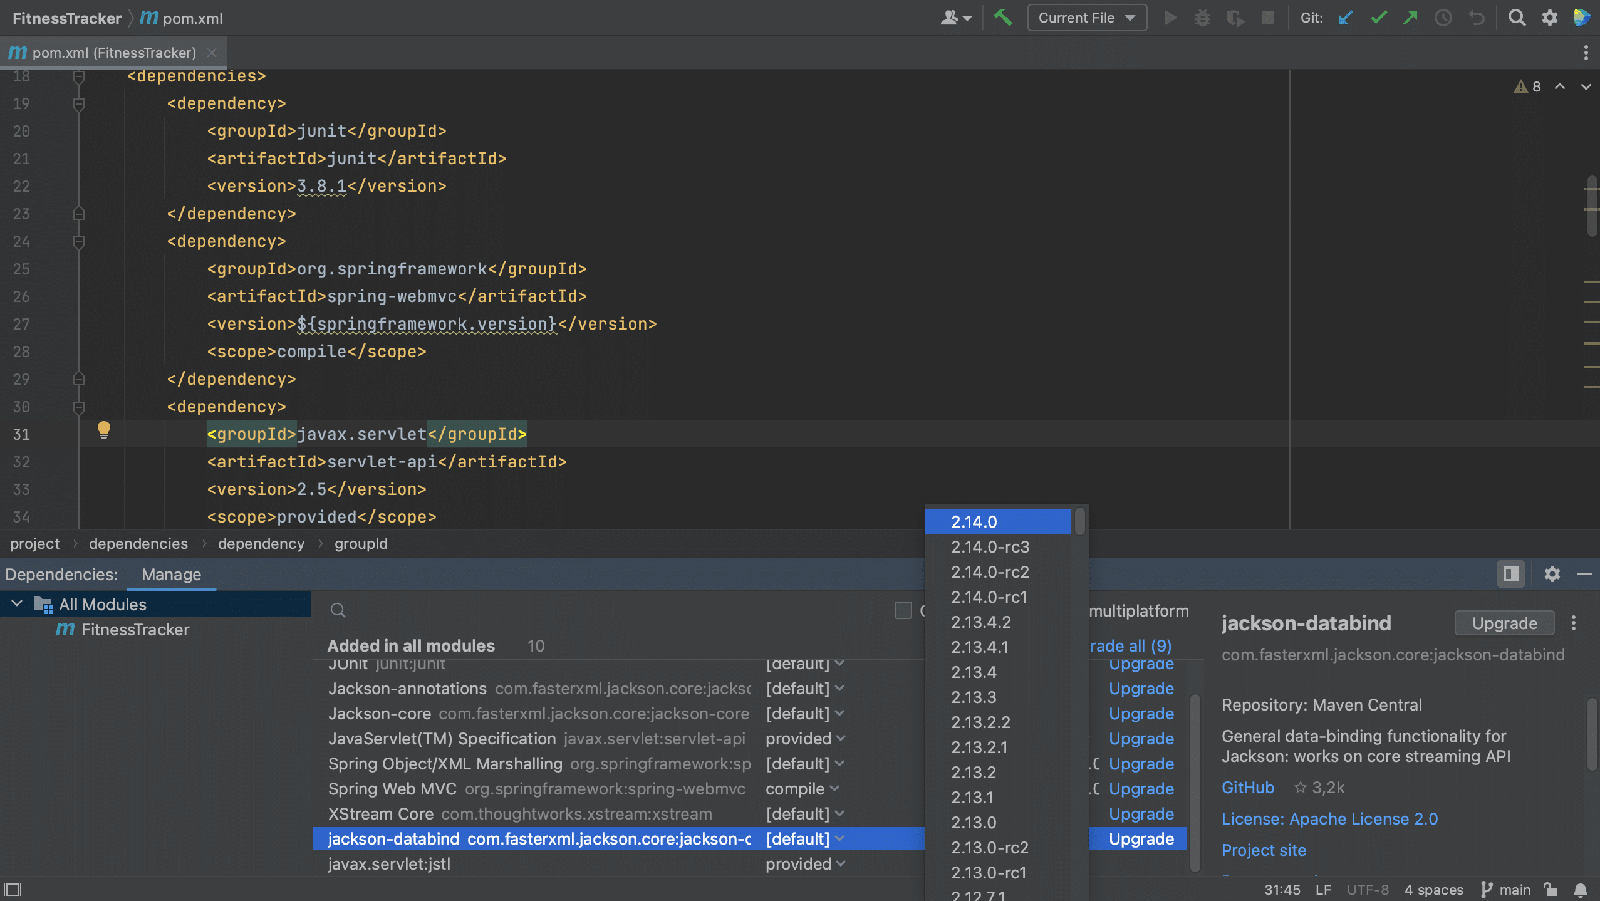
Task: Run with coverage using the shield icon
Action: pyautogui.click(x=1236, y=18)
